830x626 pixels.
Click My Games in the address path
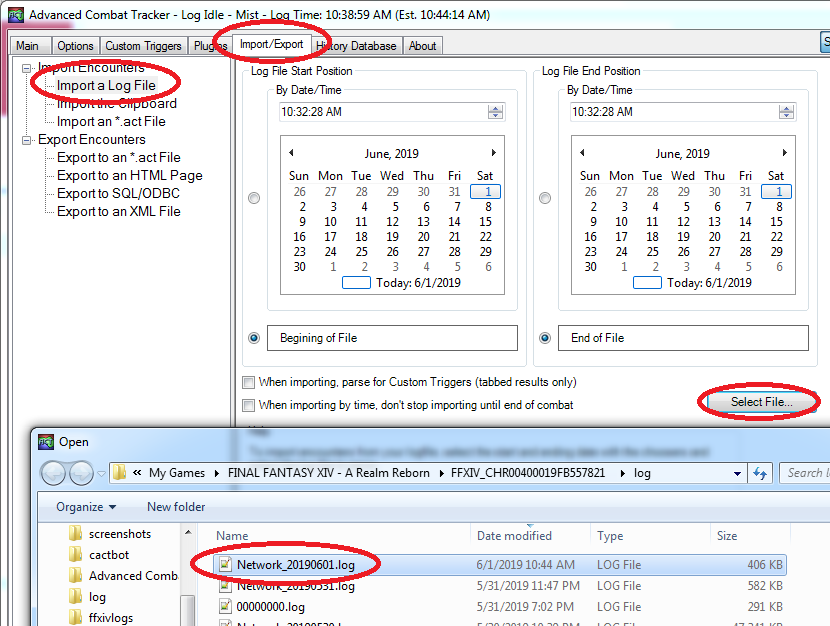[x=177, y=473]
